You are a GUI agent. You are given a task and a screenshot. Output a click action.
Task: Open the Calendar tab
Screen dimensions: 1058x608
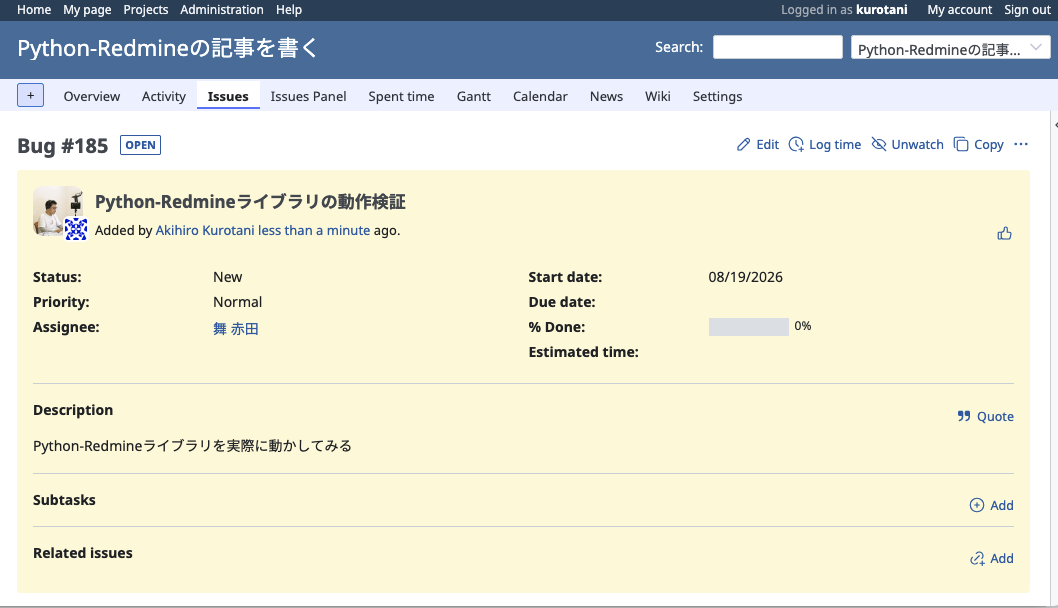[x=540, y=96]
